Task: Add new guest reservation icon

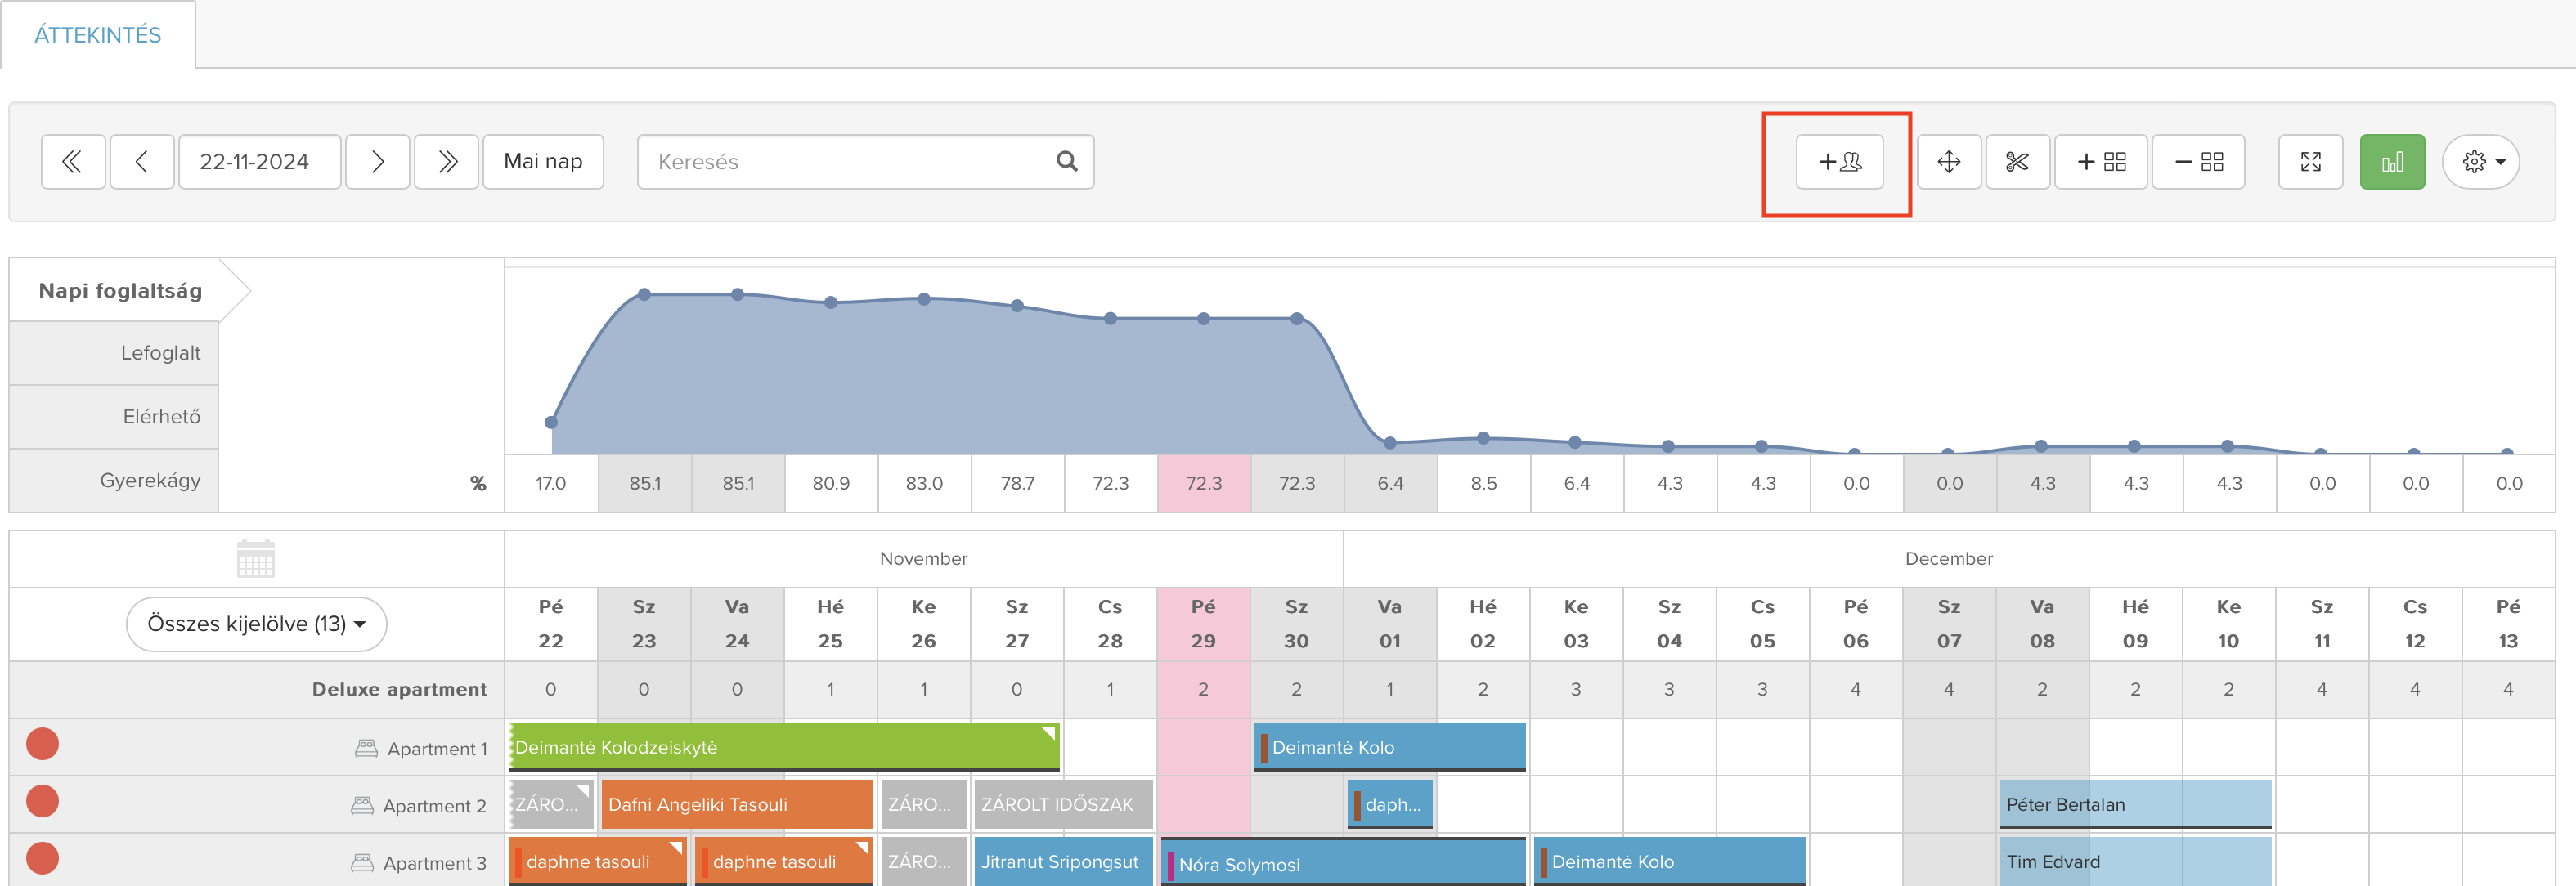Action: coord(1840,162)
